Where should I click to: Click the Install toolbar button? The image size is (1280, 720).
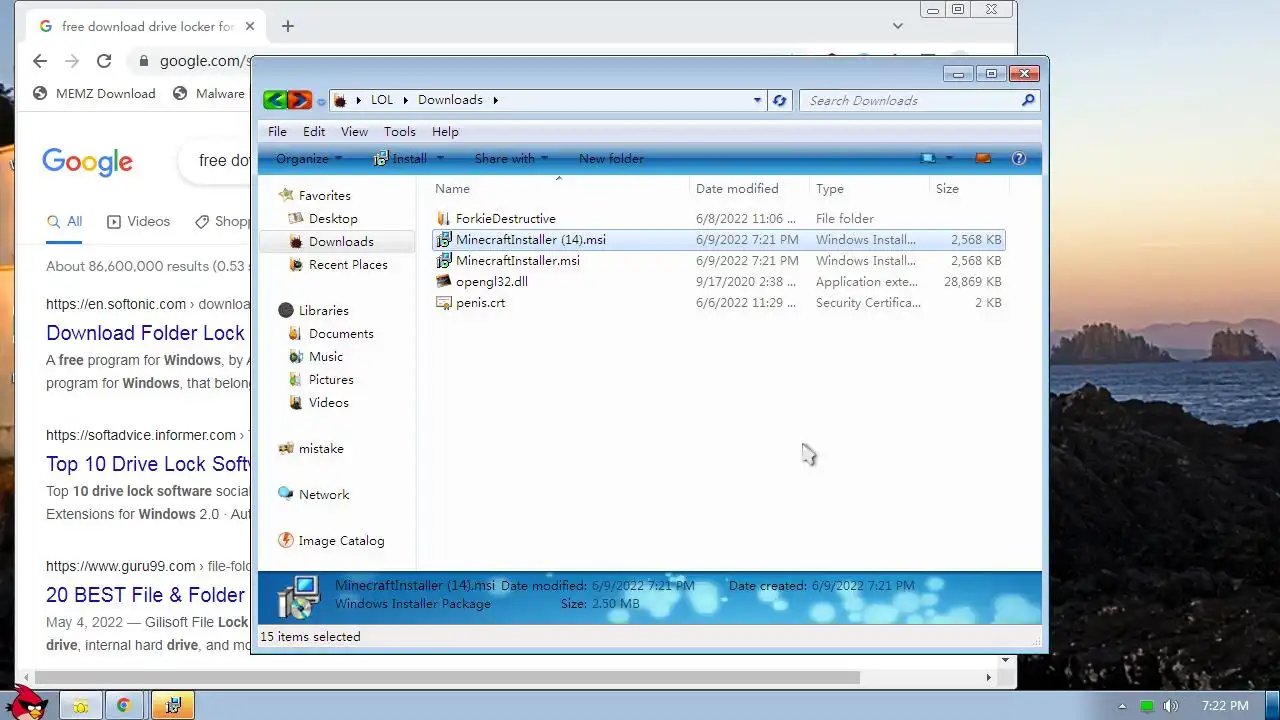click(x=400, y=158)
